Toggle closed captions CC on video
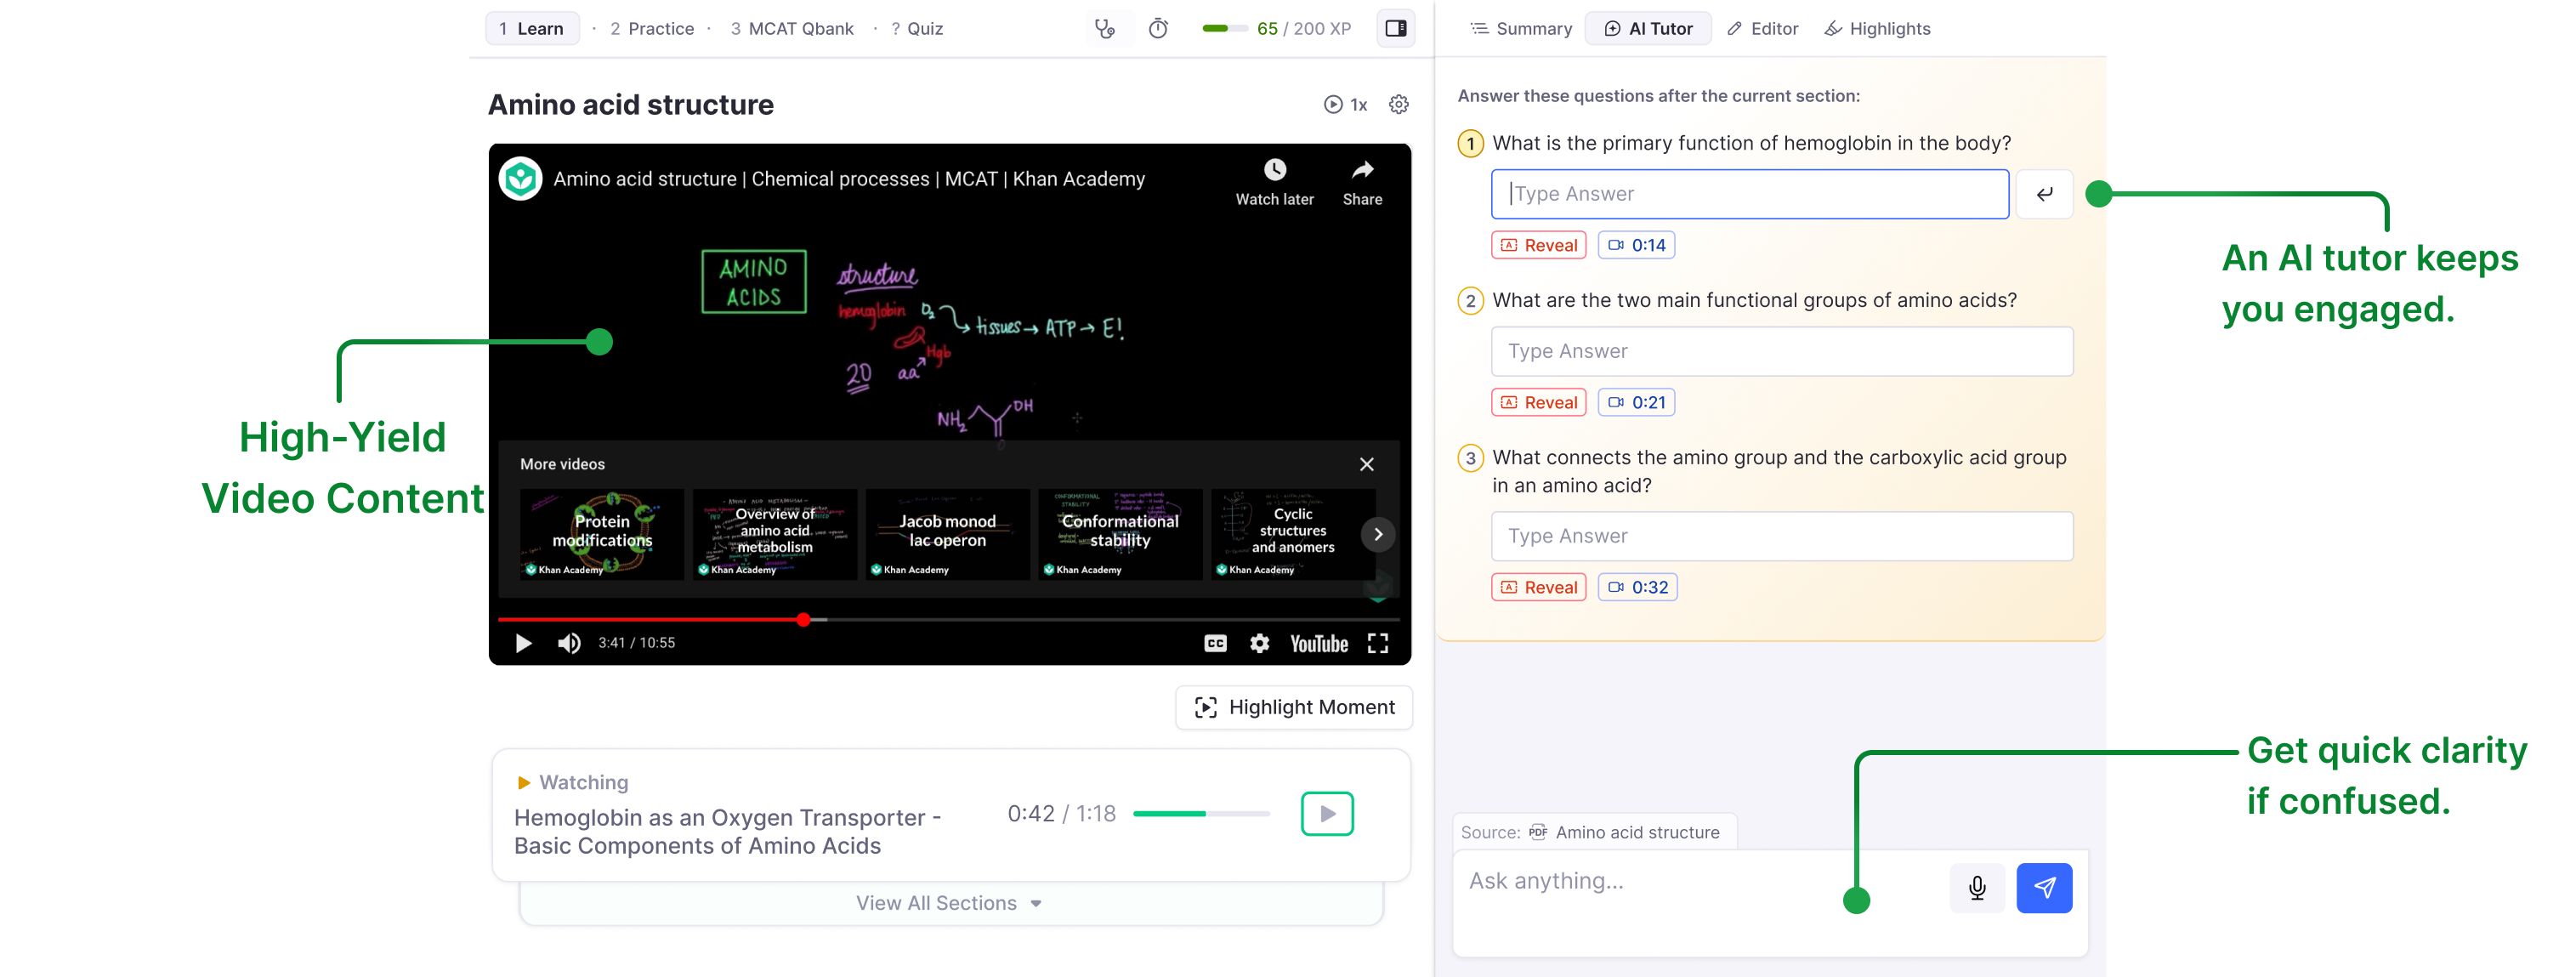This screenshot has width=2576, height=977. click(1215, 644)
